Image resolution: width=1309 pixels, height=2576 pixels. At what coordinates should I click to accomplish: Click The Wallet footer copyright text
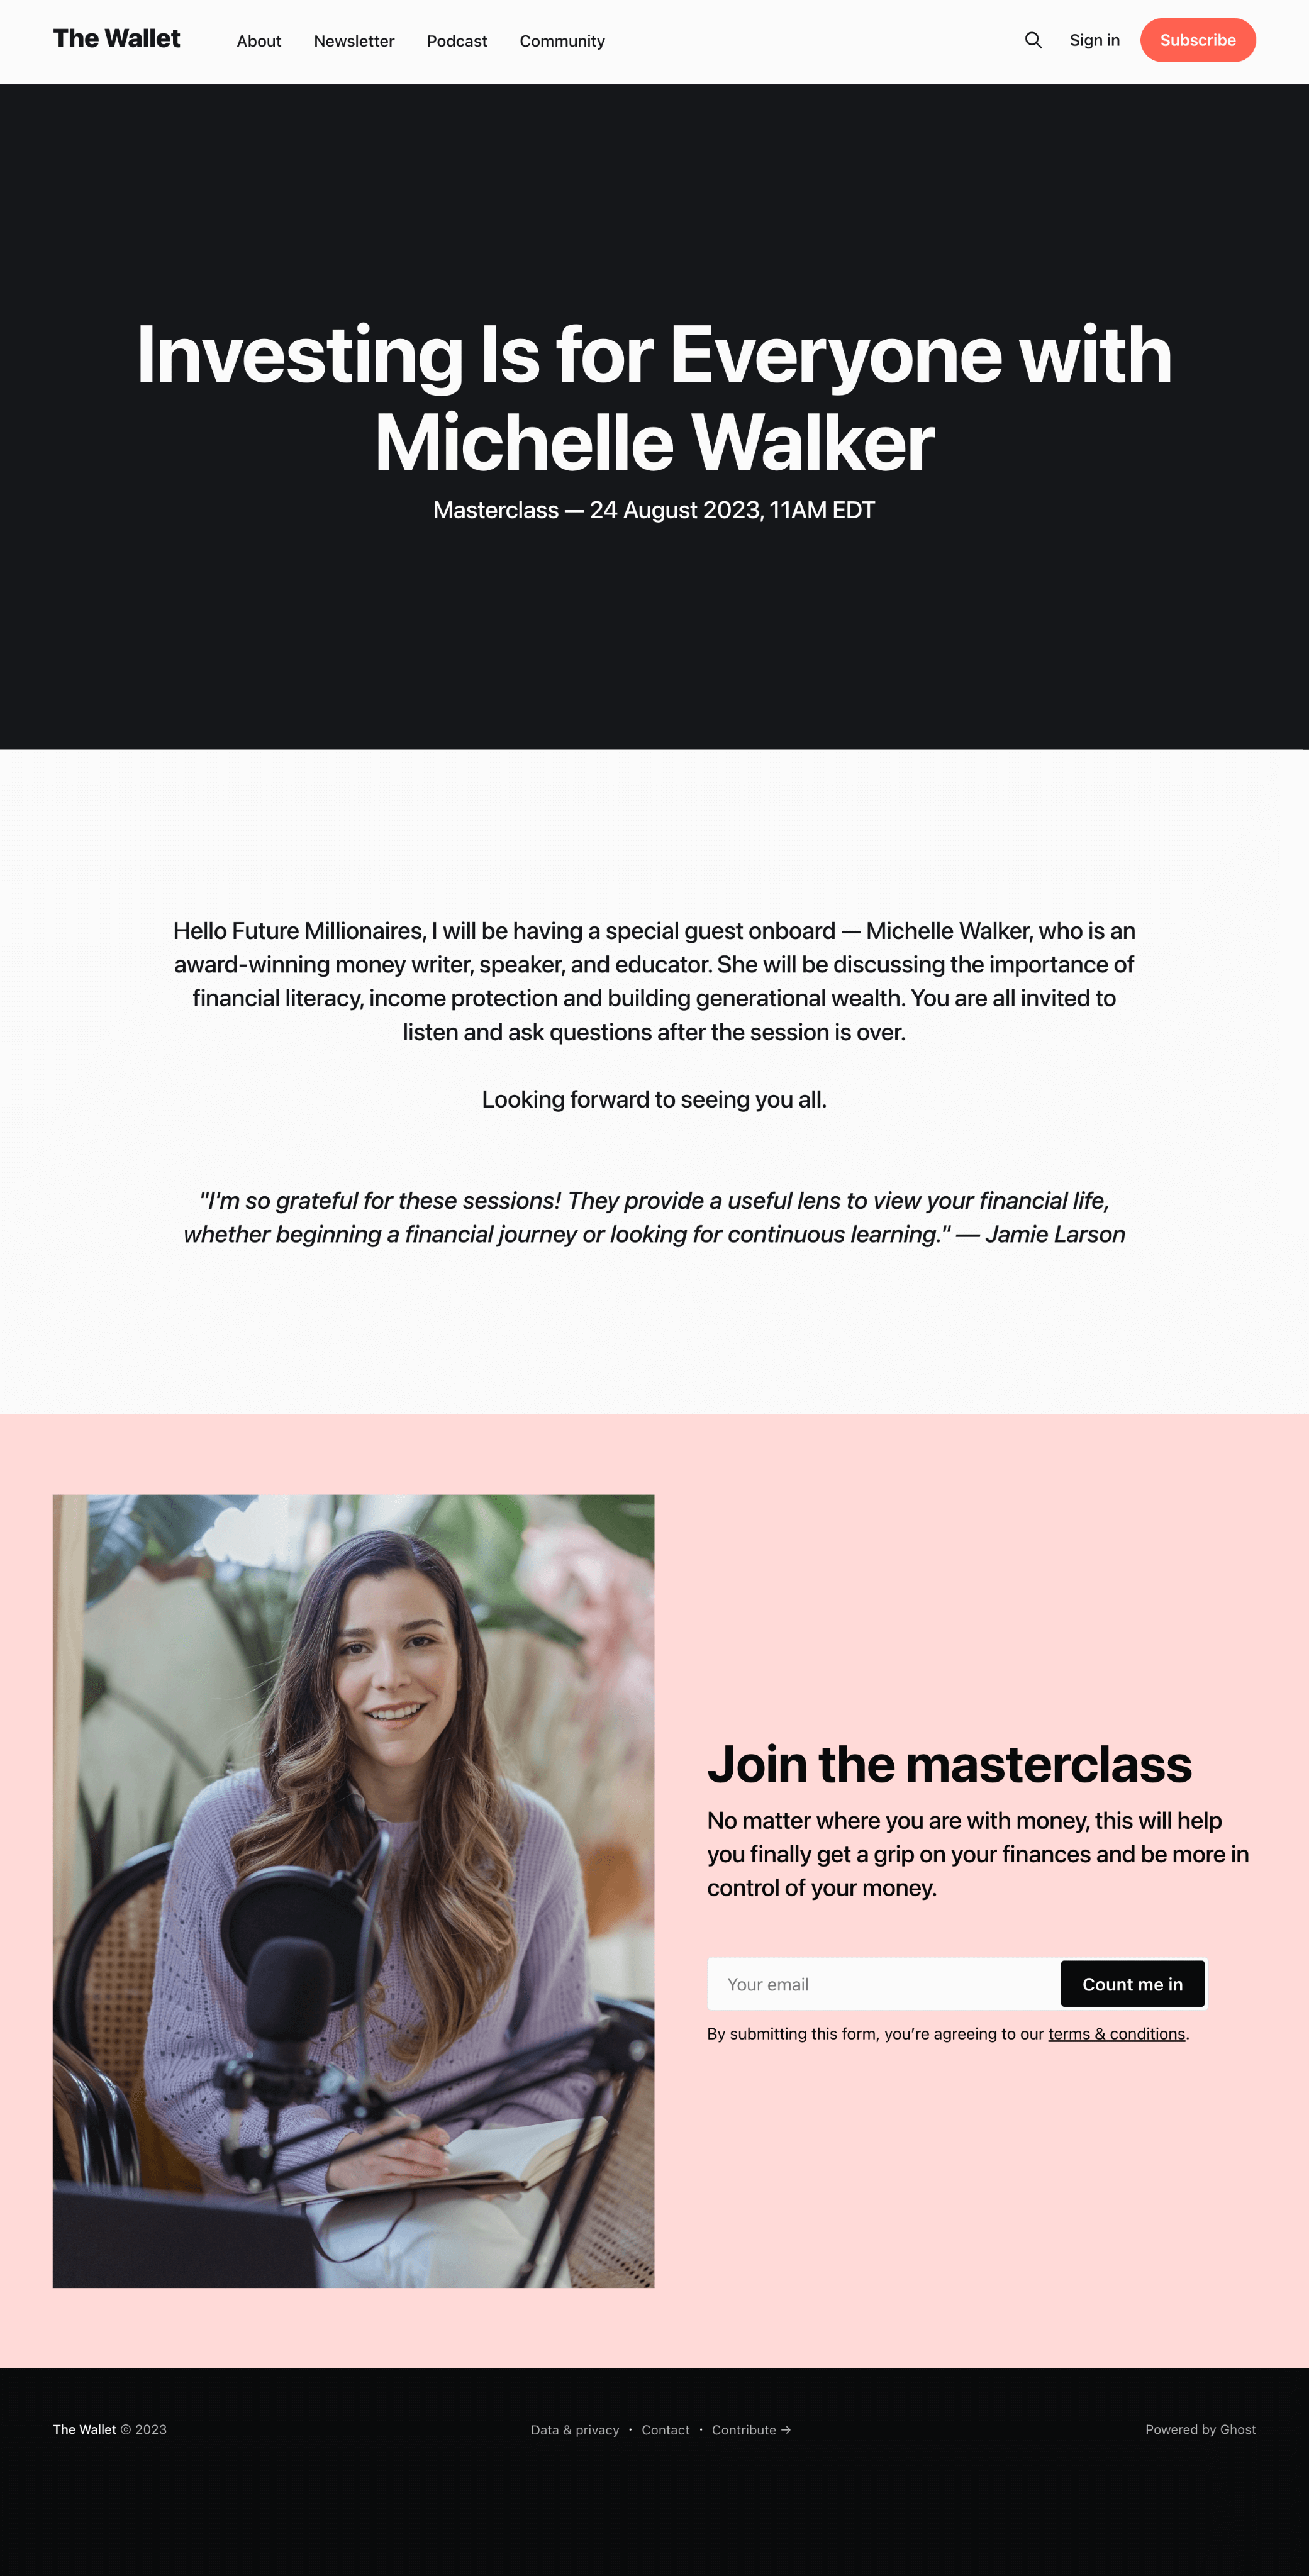pos(109,2429)
